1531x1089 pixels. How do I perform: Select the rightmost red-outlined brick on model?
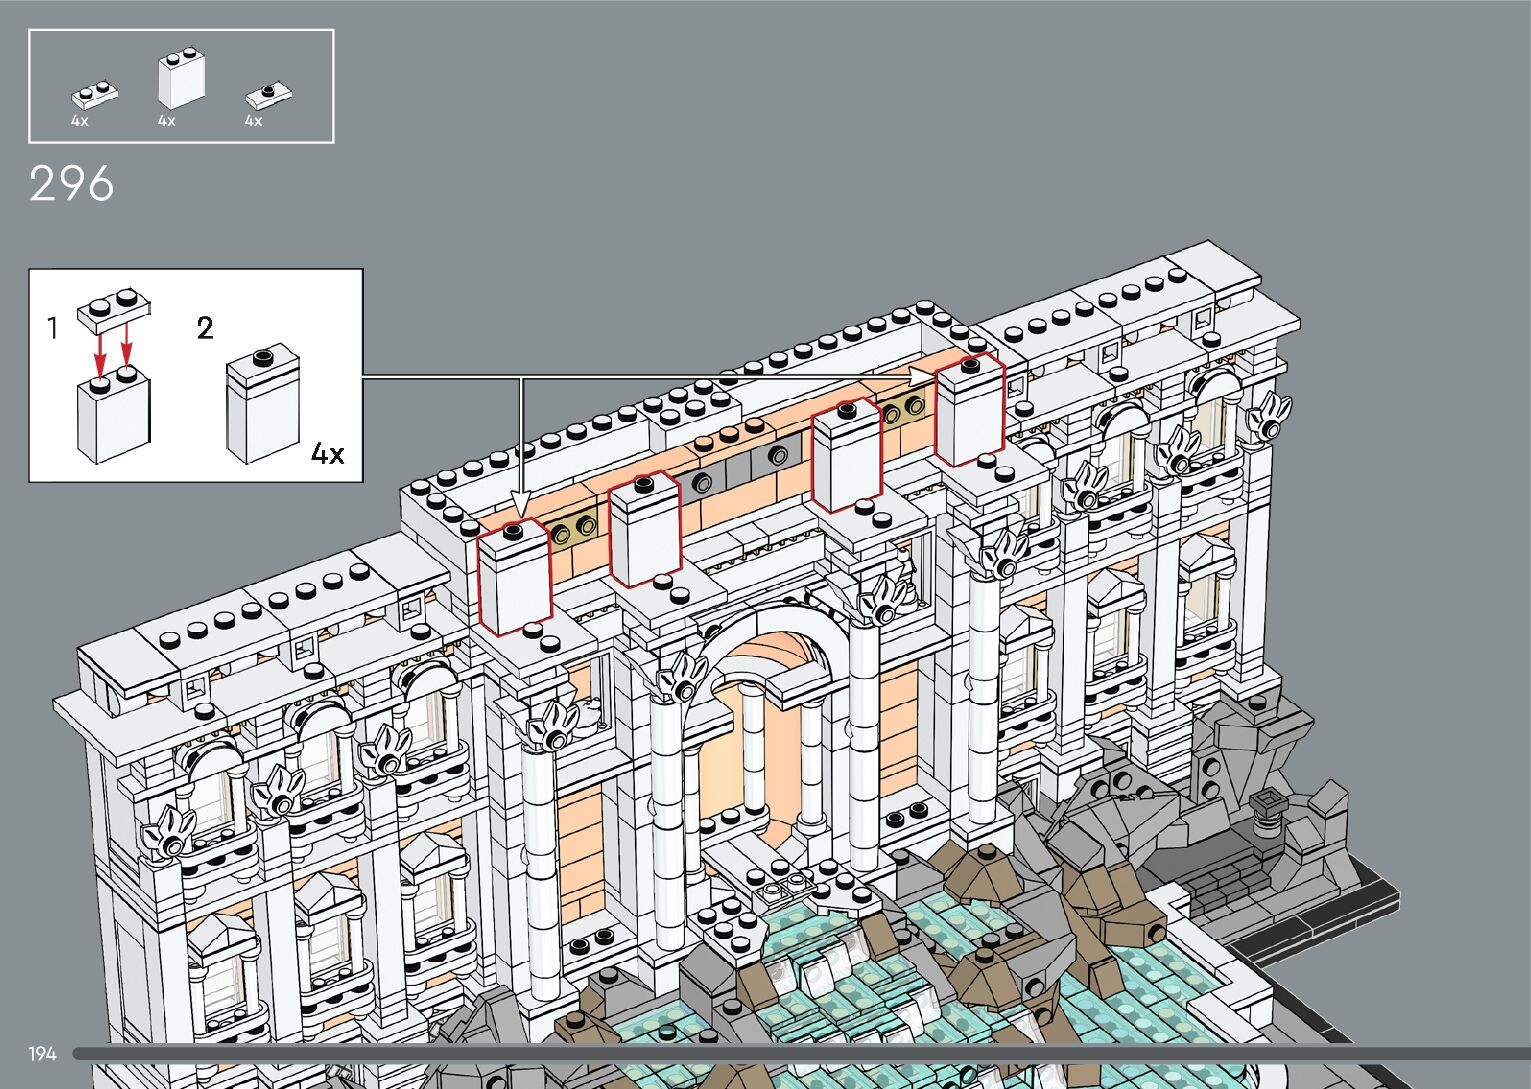[969, 408]
